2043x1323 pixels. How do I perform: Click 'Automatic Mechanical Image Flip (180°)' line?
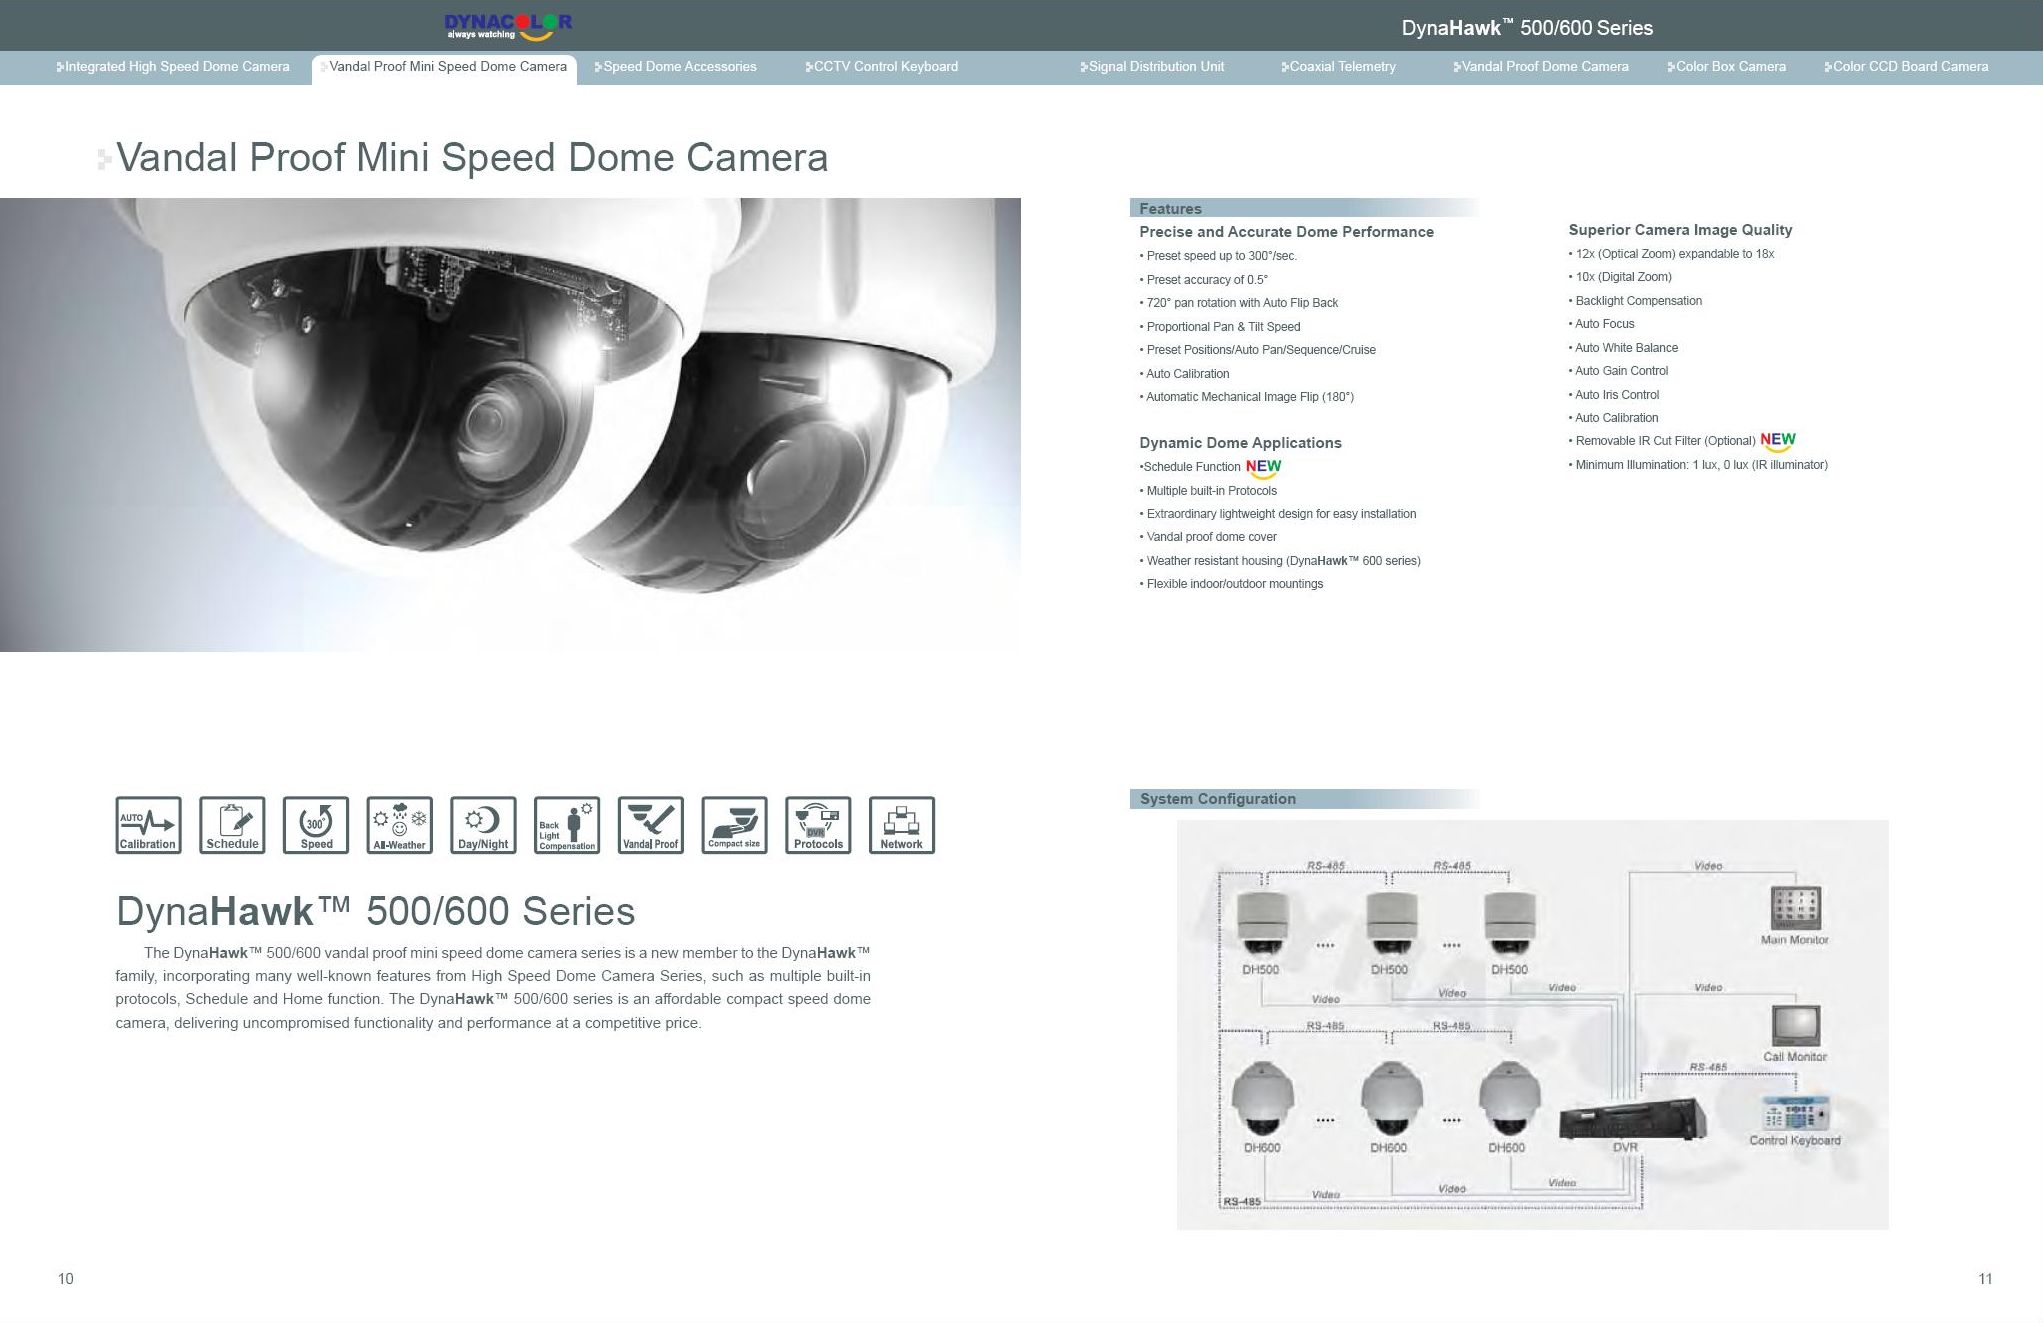1246,397
